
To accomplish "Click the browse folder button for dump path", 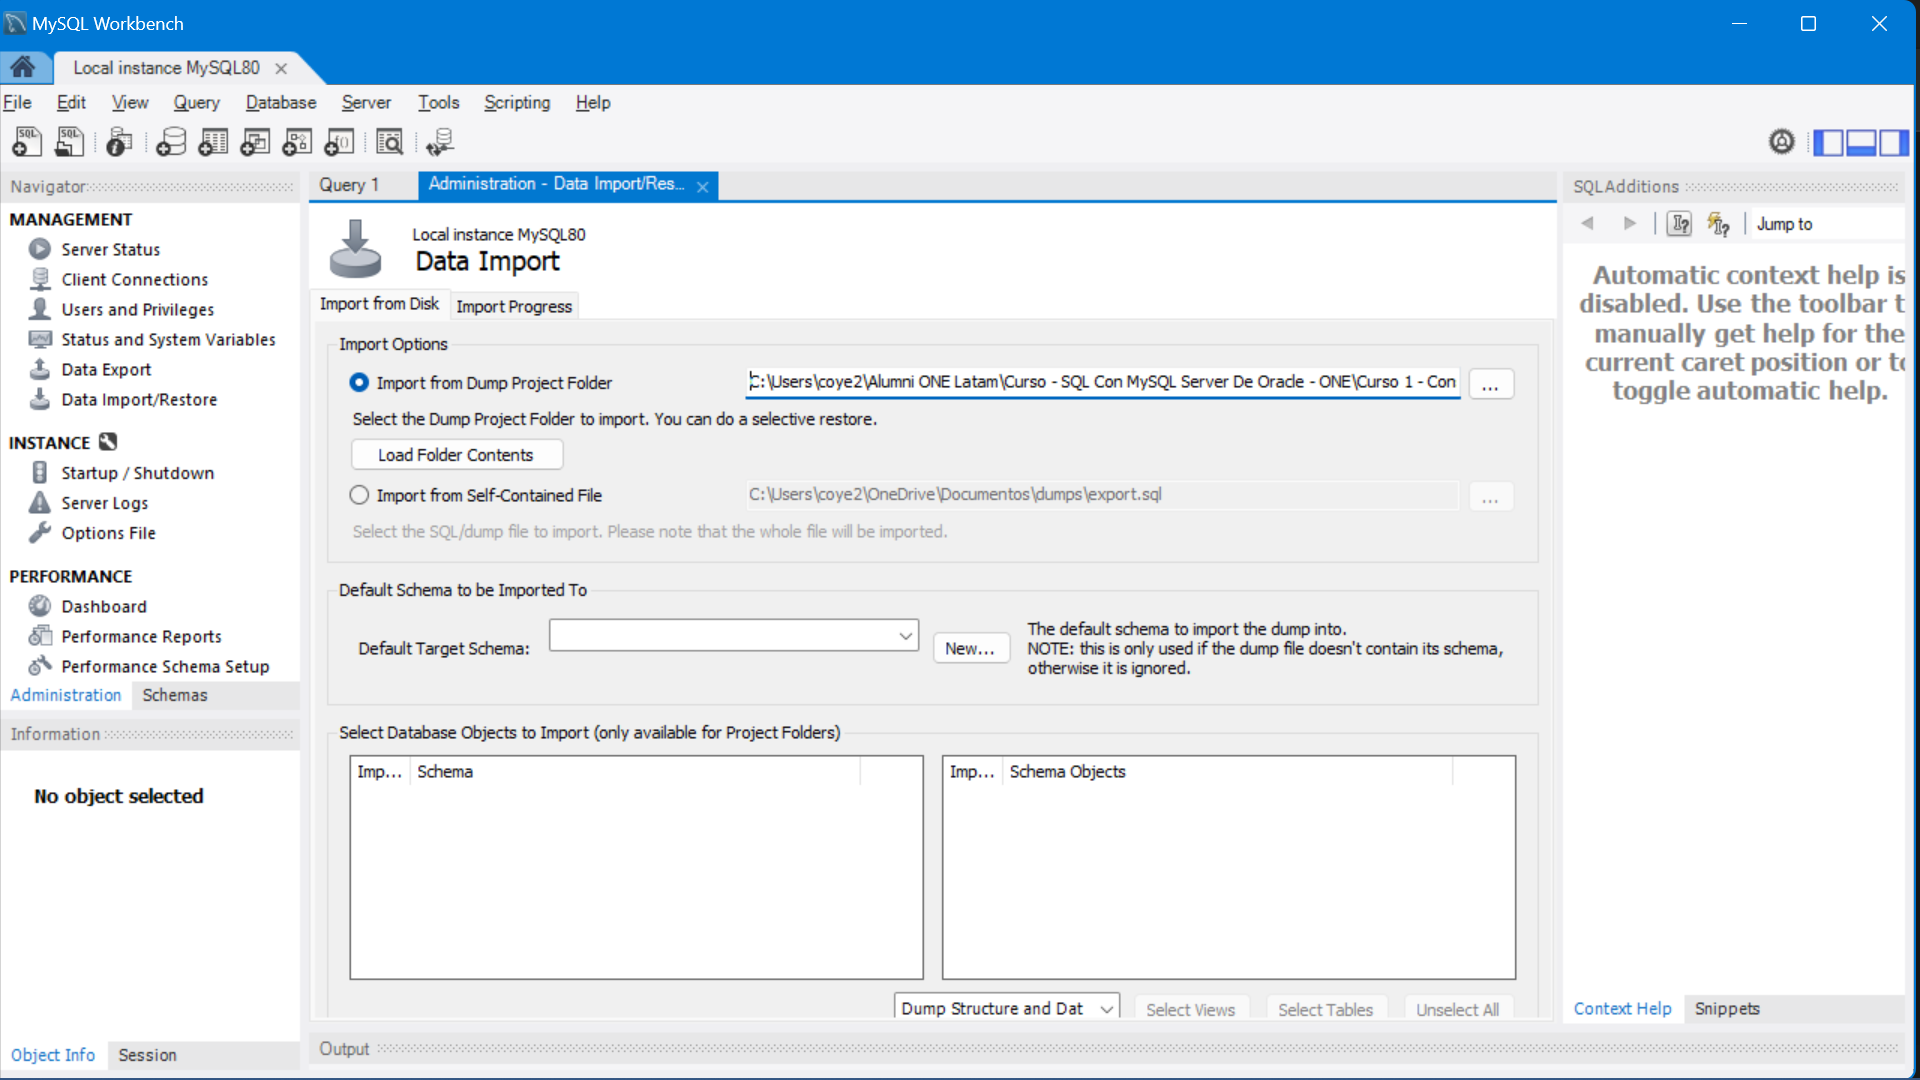I will click(x=1490, y=382).
